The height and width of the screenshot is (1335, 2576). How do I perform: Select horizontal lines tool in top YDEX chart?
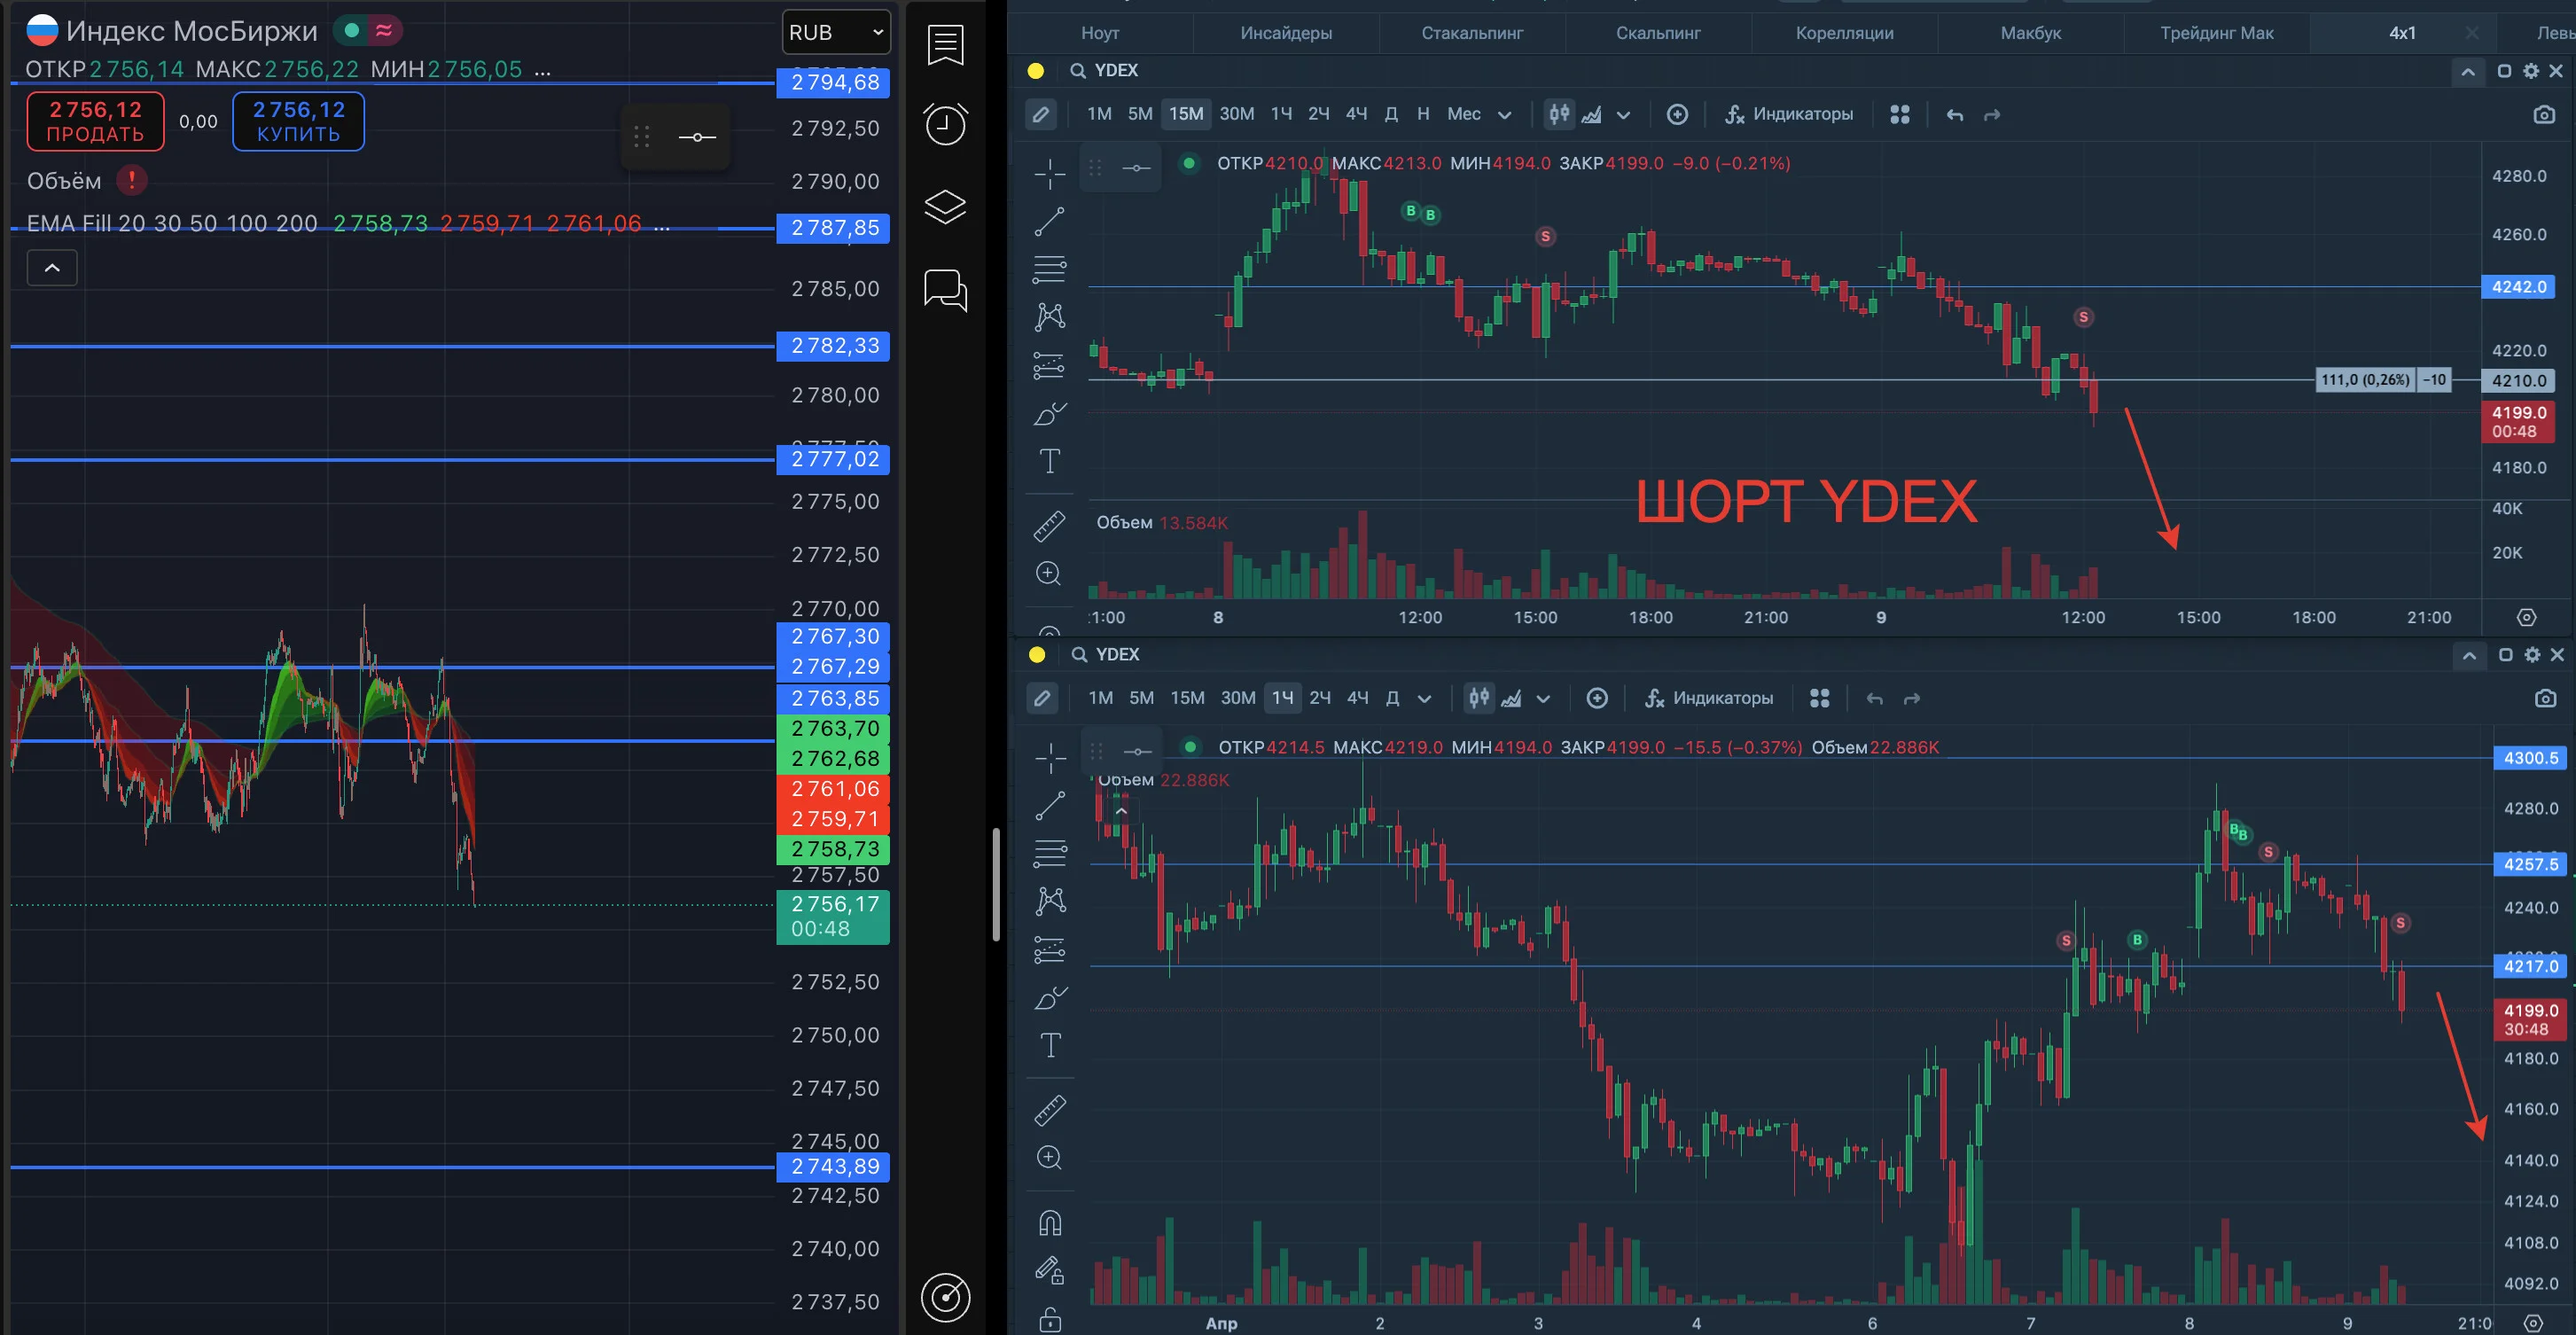pos(1049,269)
